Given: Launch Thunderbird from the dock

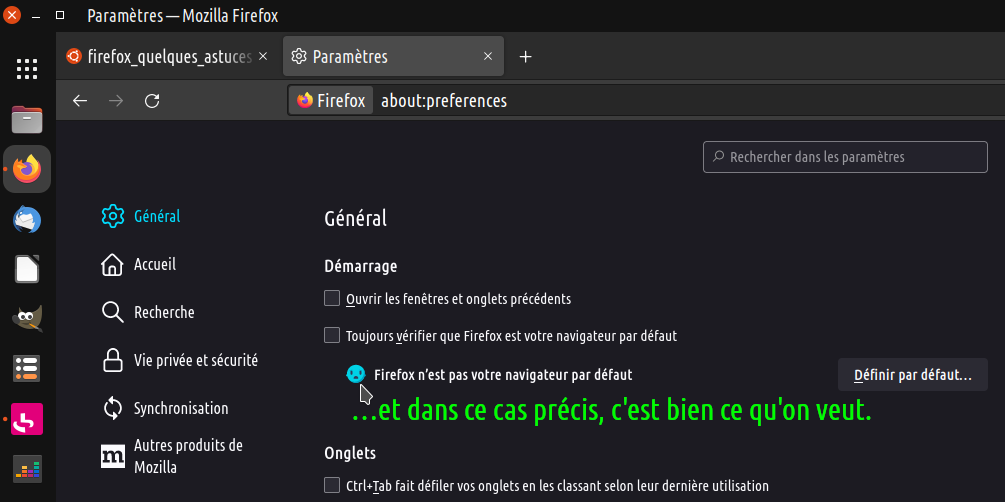Looking at the screenshot, I should tap(27, 219).
